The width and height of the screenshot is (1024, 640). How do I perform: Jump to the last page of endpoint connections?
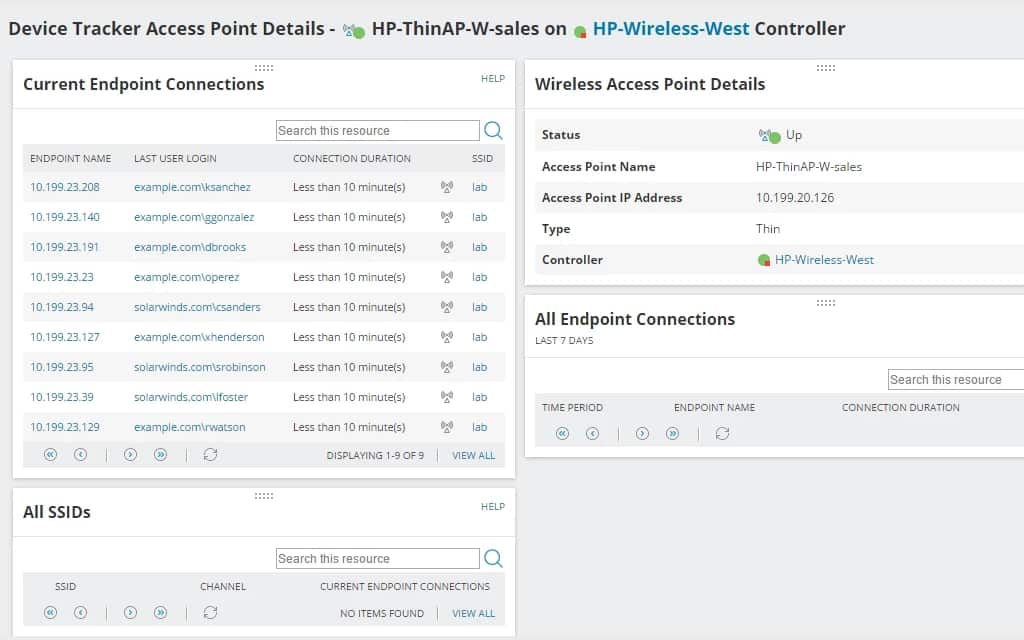[x=159, y=455]
